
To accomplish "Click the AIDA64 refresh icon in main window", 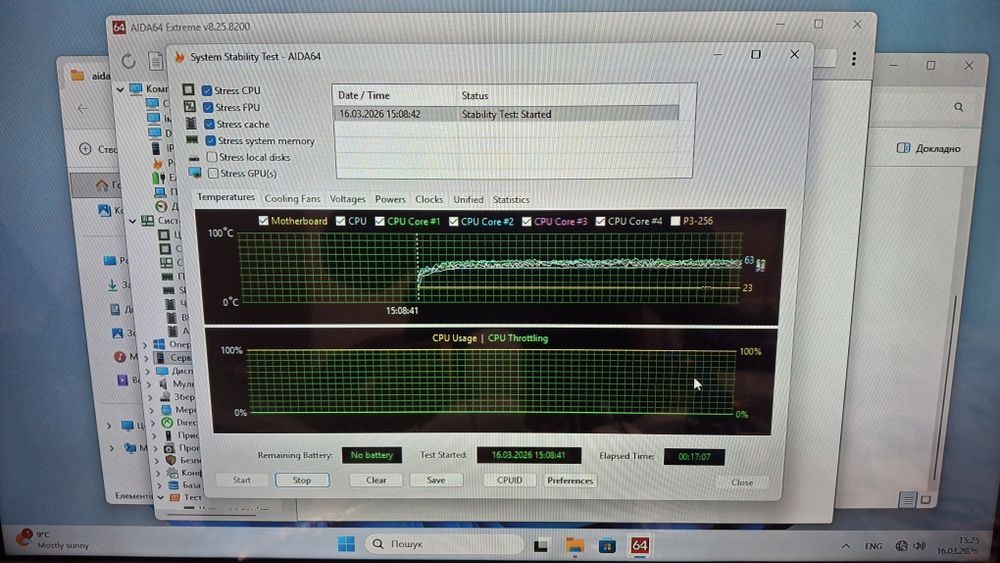I will 129,61.
